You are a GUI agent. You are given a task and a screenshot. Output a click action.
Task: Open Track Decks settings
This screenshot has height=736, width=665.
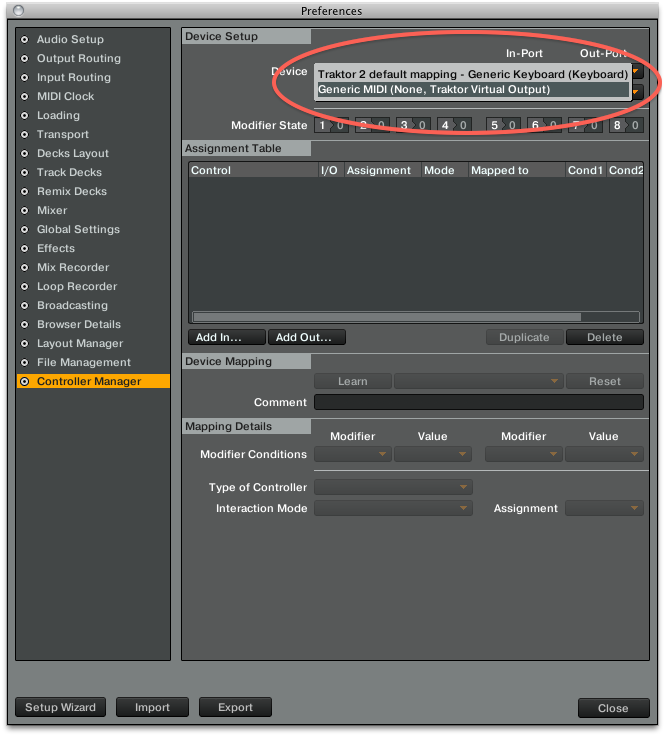click(93, 172)
